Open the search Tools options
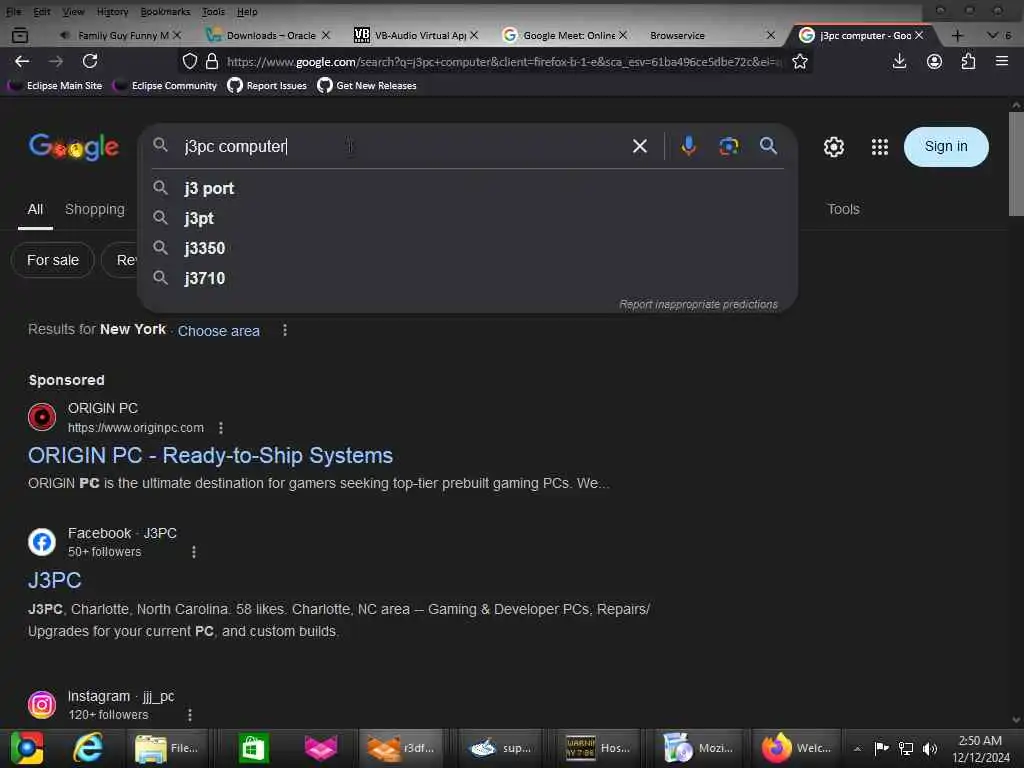 point(843,209)
